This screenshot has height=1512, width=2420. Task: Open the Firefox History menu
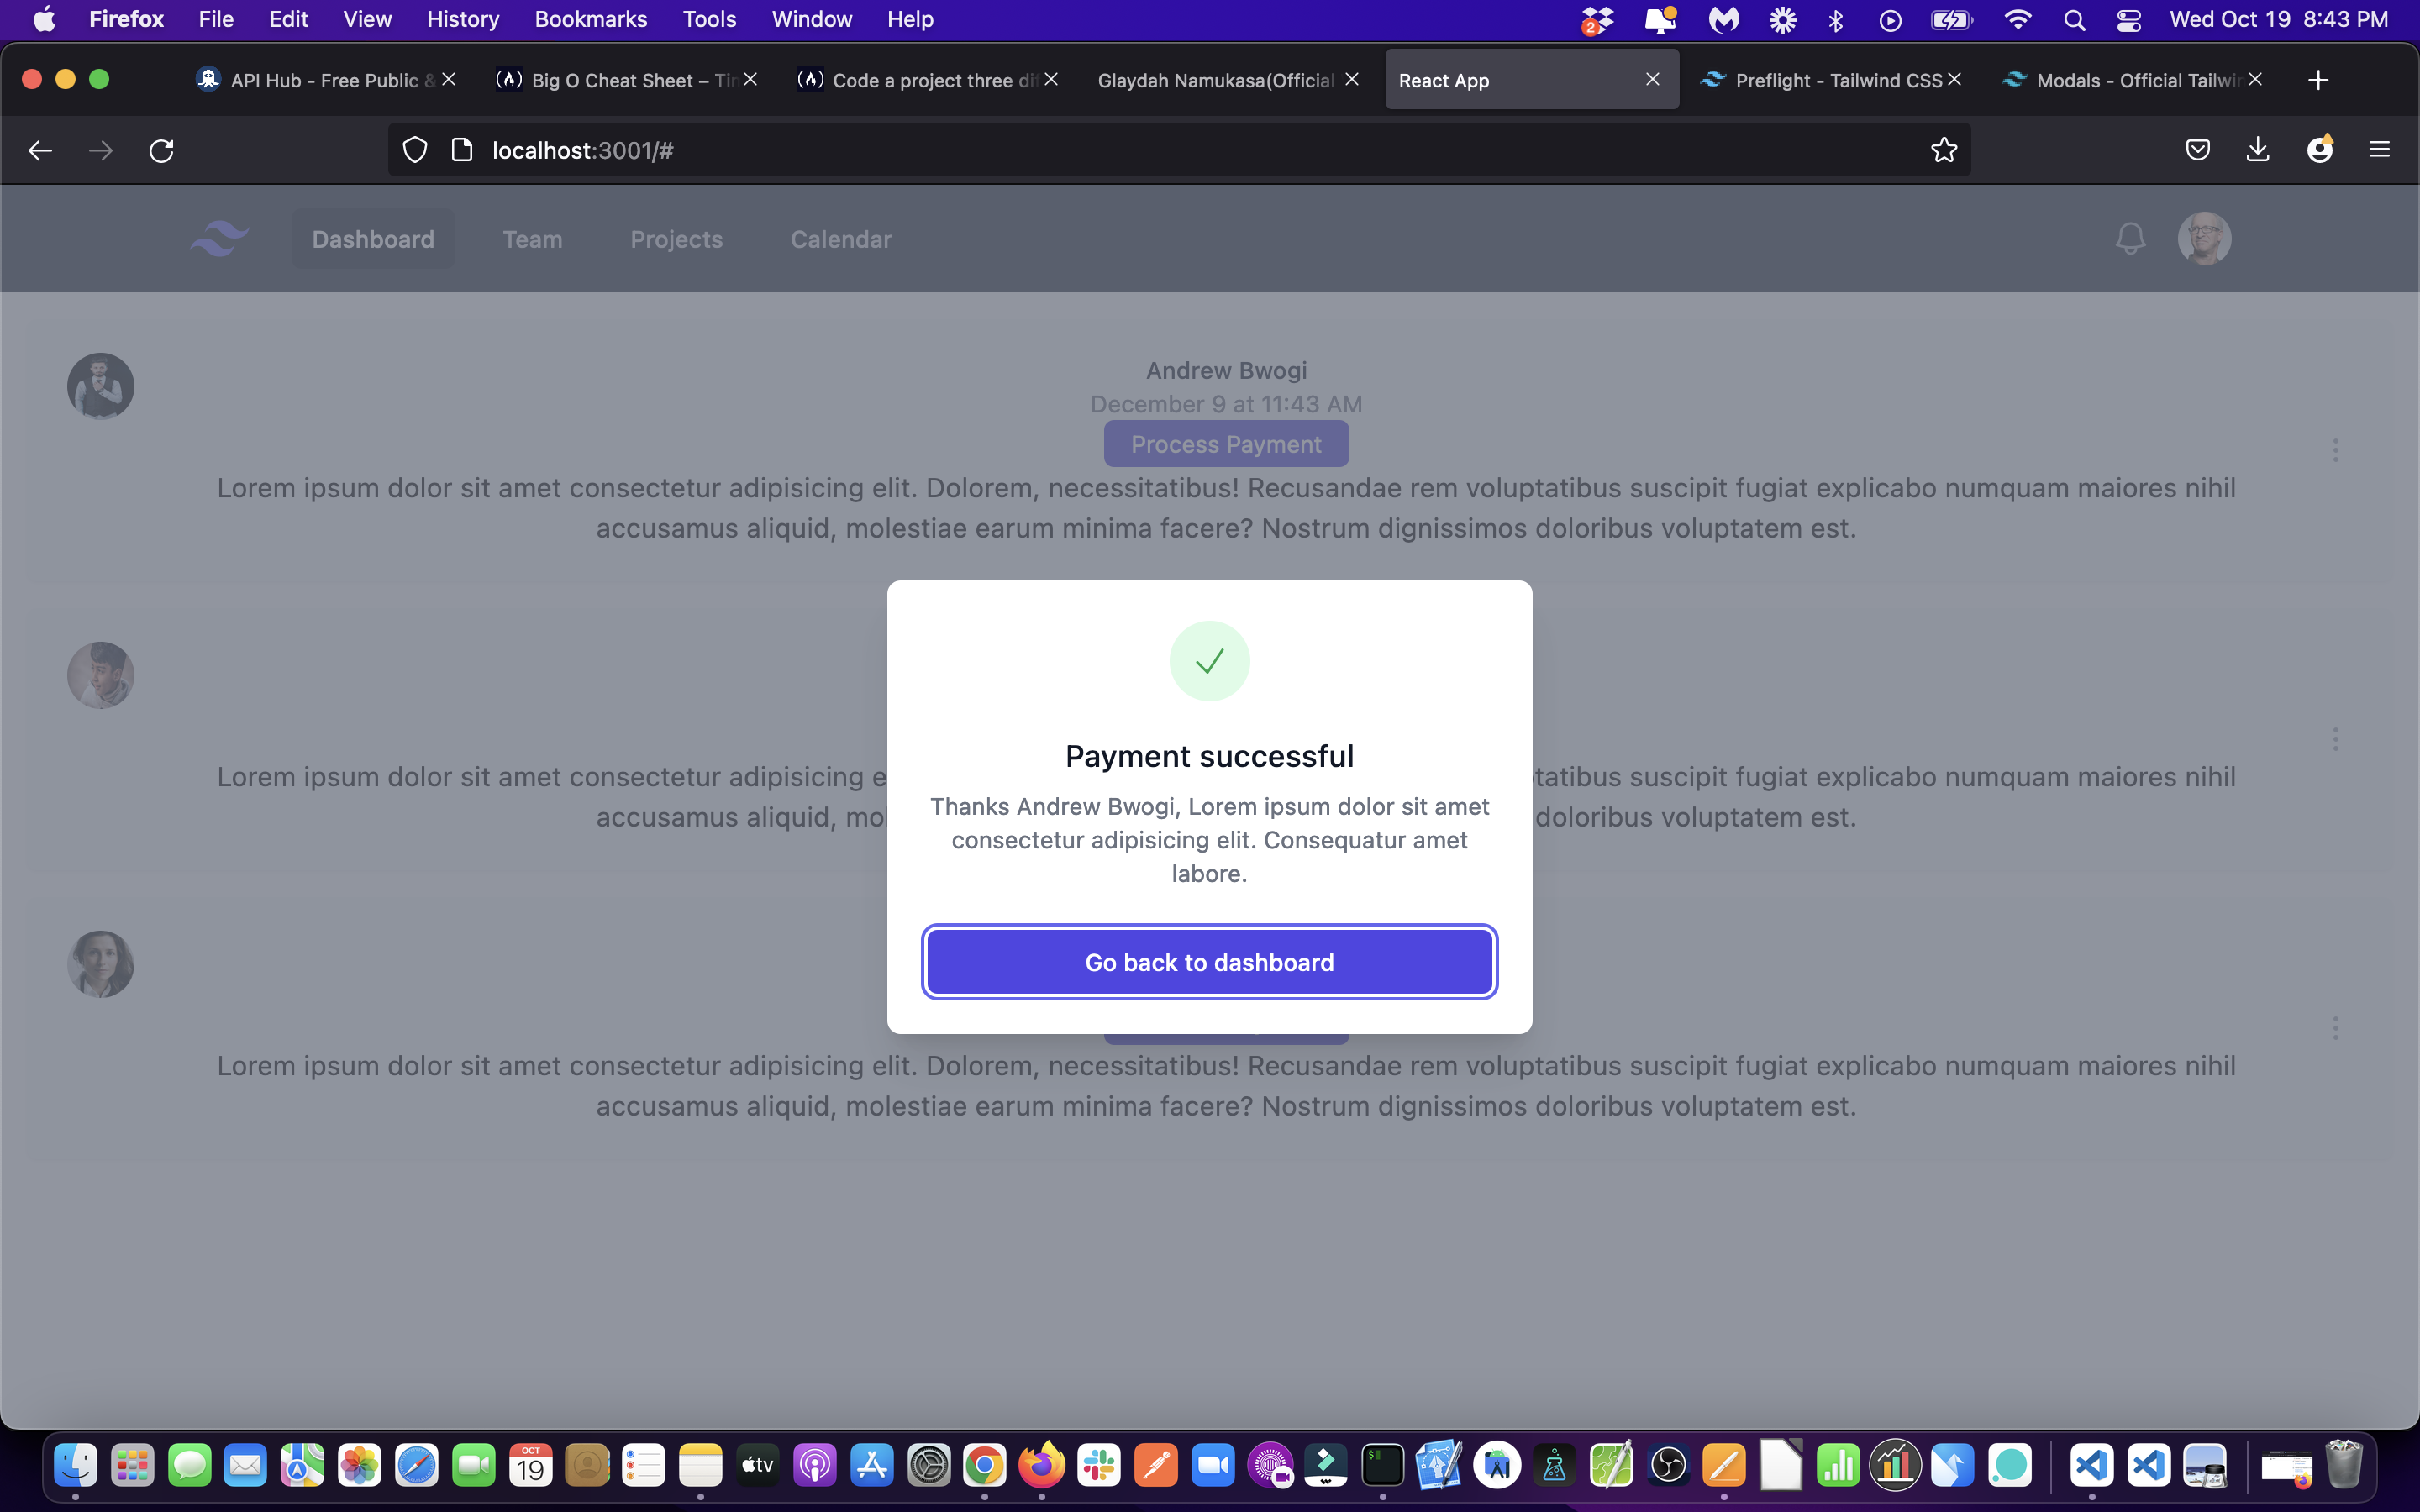pos(463,19)
